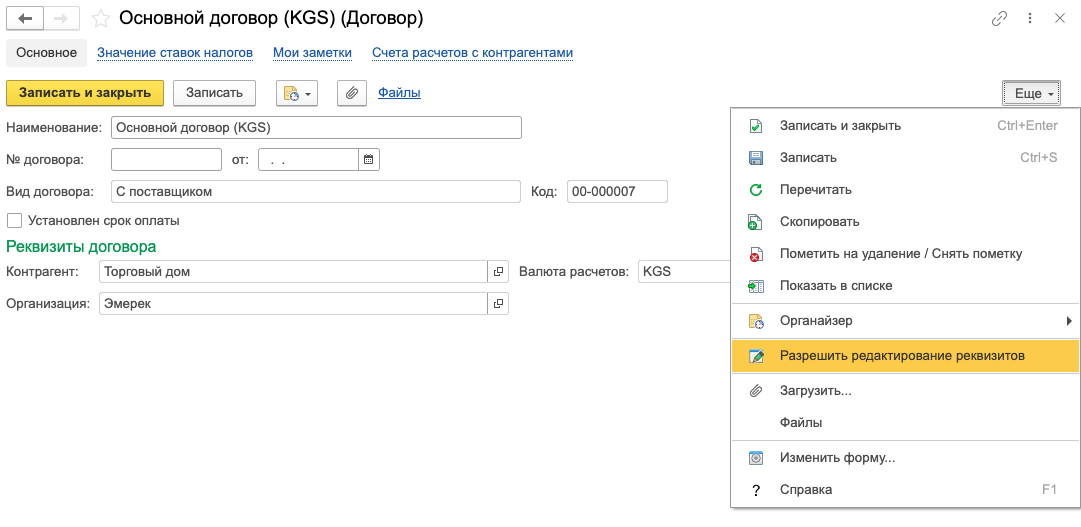This screenshot has width=1081, height=527.
Task: Click the yellow Записать и закрыть button
Action: (x=85, y=93)
